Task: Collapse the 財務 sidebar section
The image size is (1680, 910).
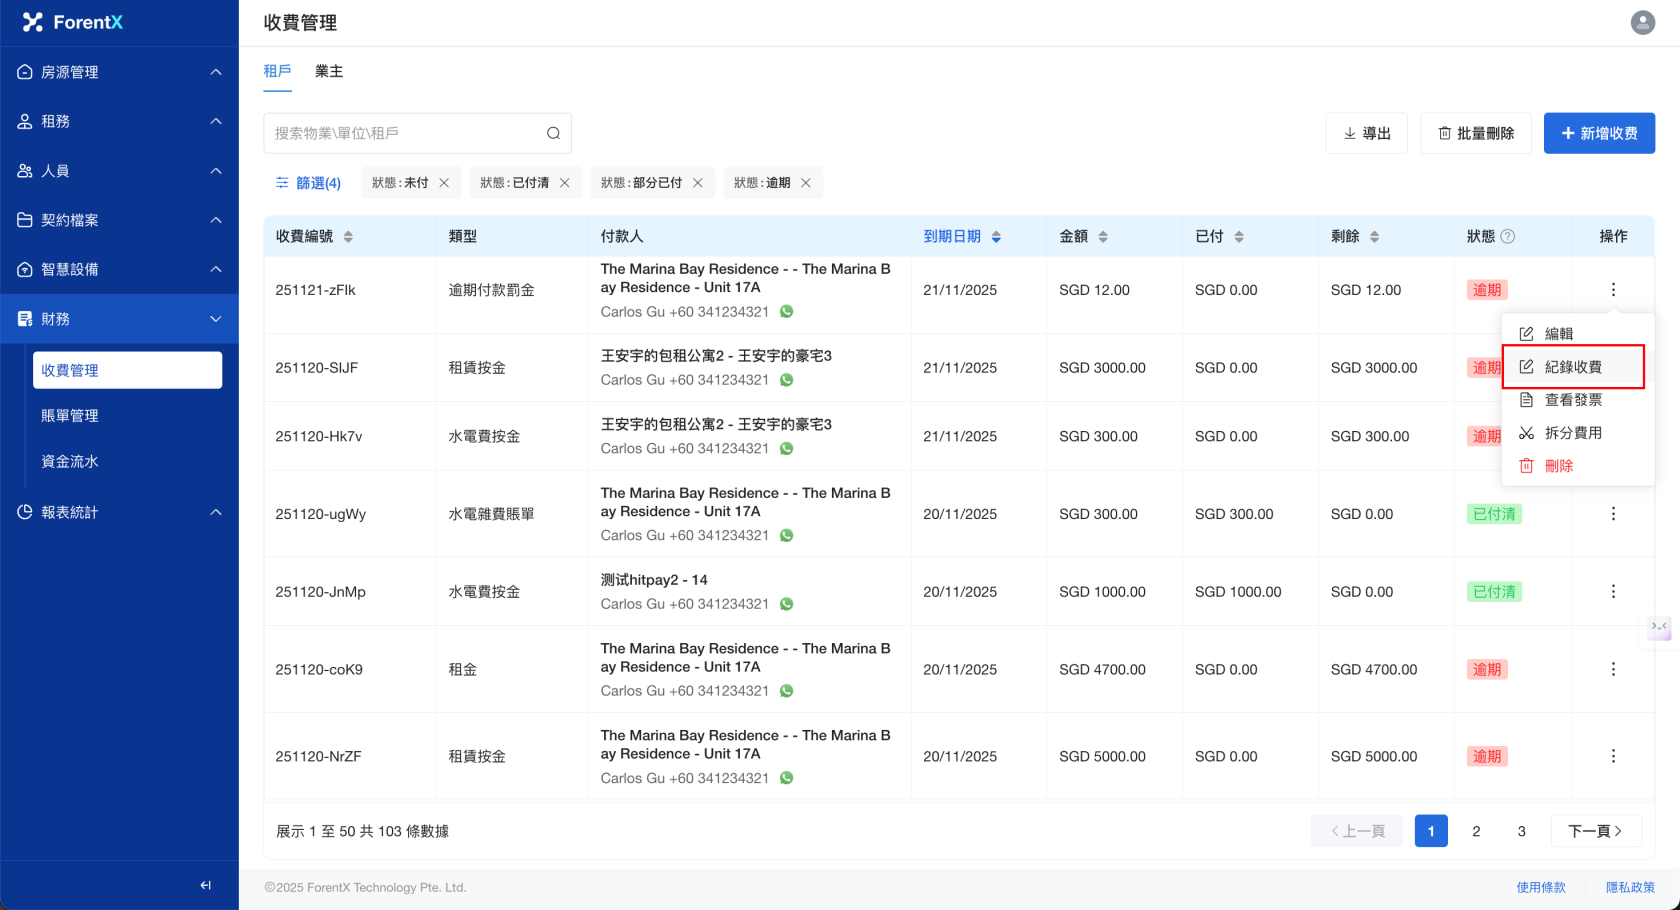Action: [119, 319]
